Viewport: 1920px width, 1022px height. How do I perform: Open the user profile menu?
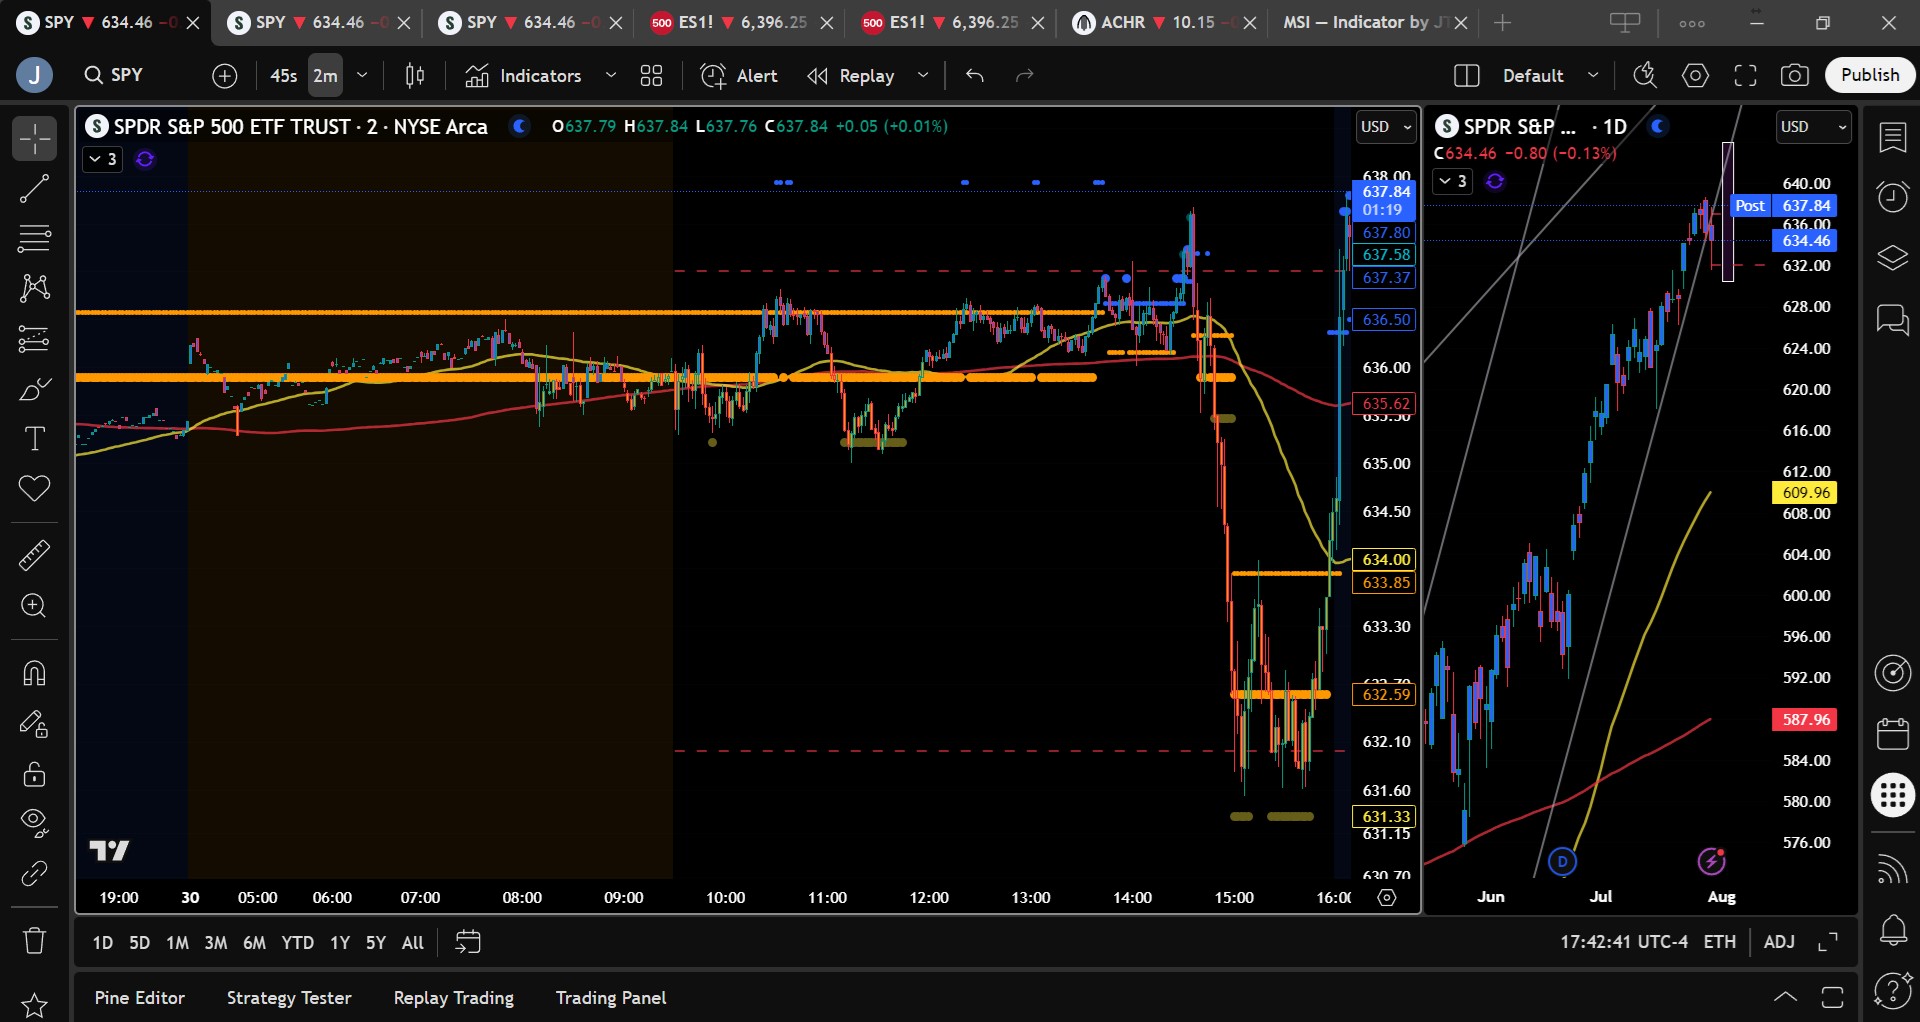coord(34,75)
